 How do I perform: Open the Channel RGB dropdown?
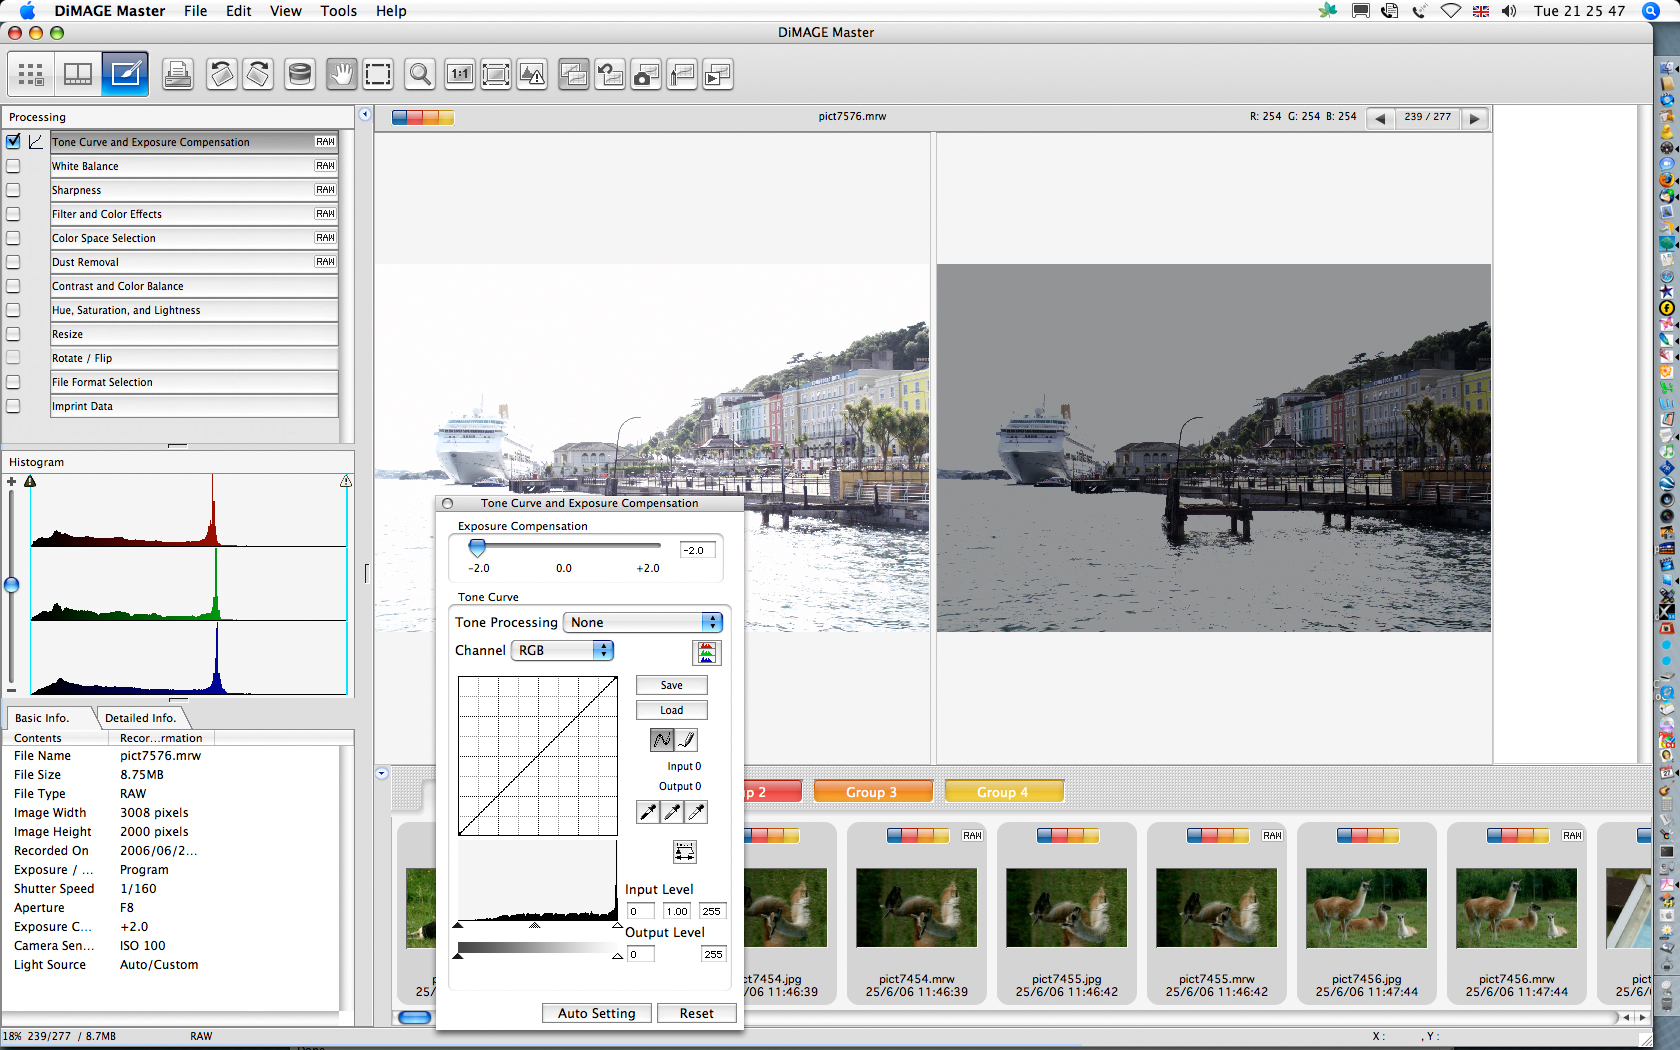coord(562,650)
